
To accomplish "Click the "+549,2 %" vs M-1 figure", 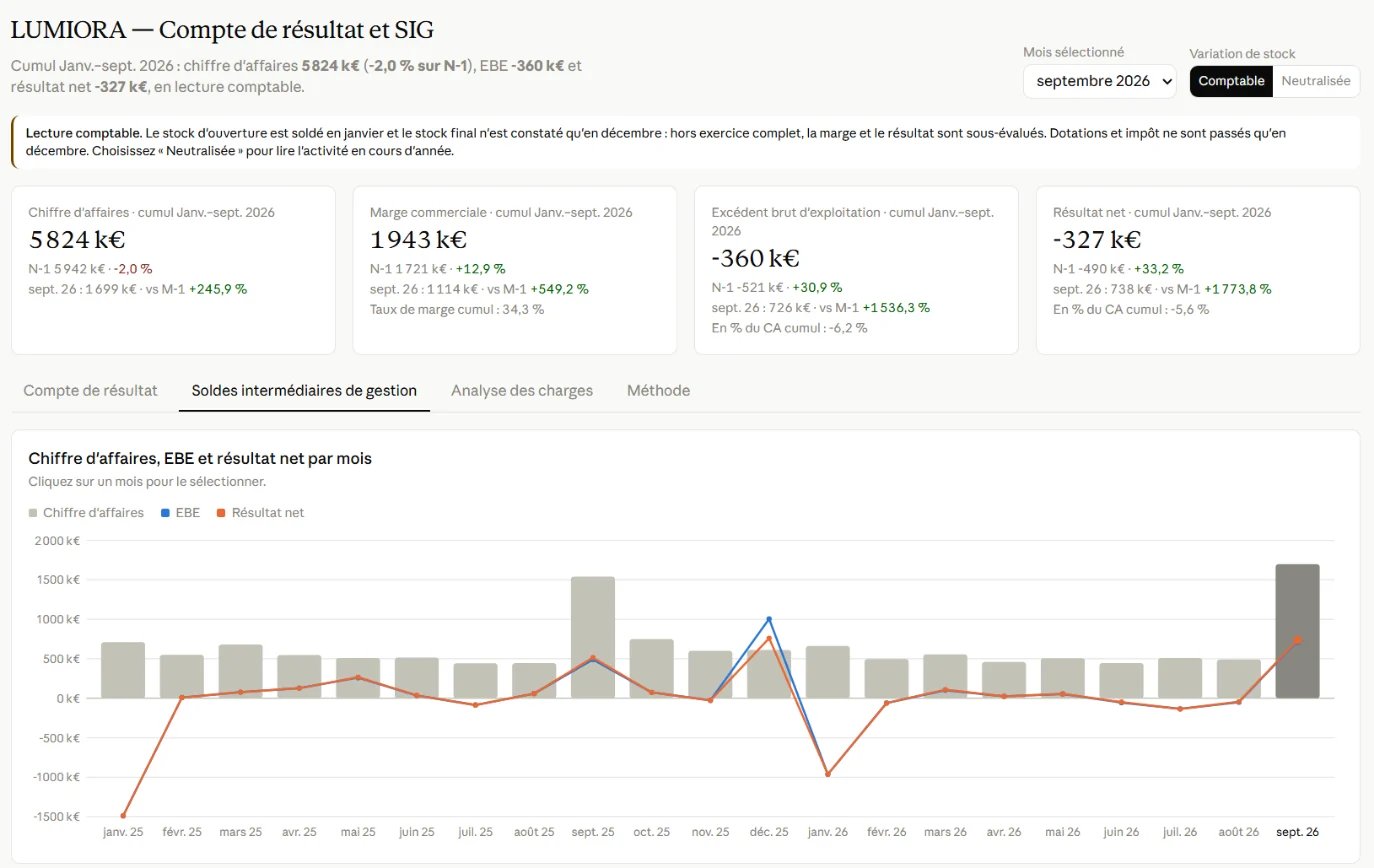I will coord(559,289).
